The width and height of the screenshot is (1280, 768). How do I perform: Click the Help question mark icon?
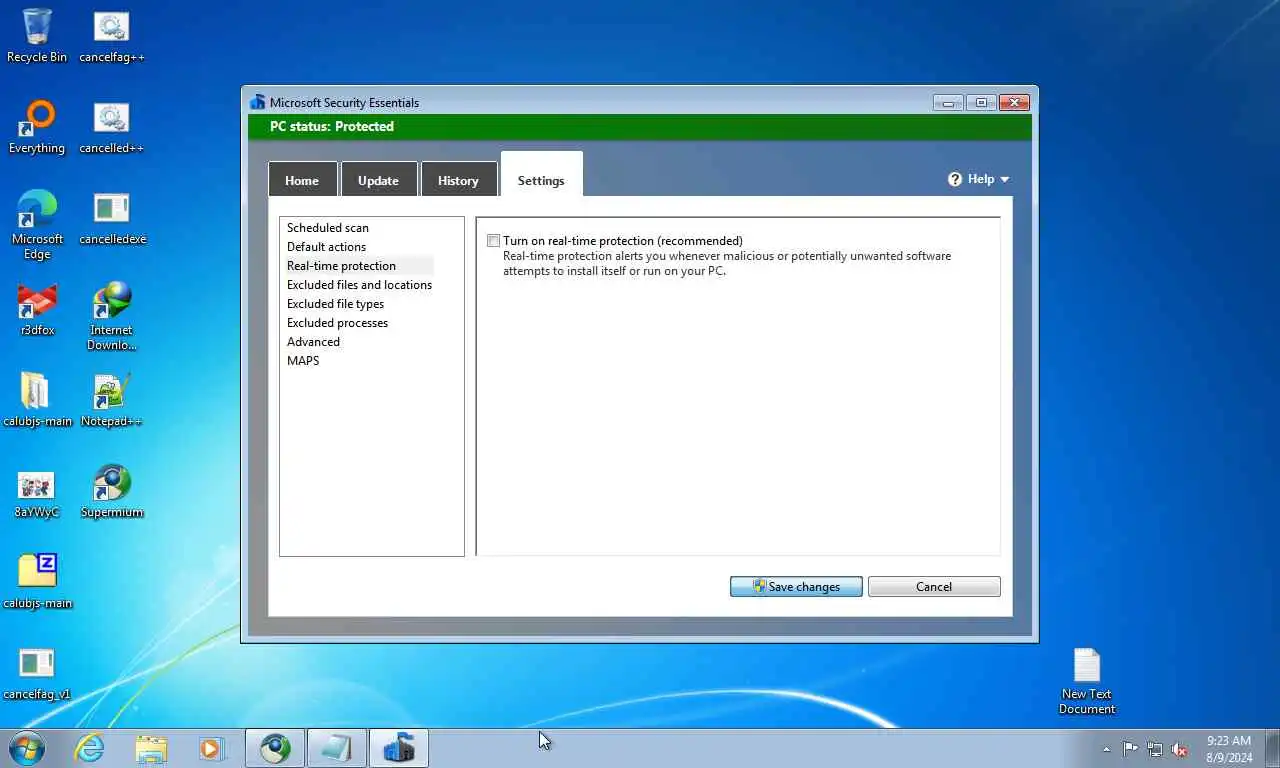pyautogui.click(x=955, y=179)
